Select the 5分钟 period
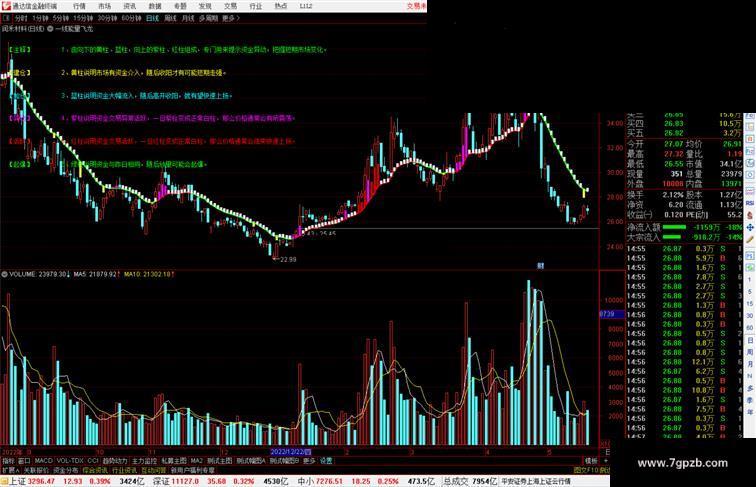This screenshot has height=487, width=756. 61,18
